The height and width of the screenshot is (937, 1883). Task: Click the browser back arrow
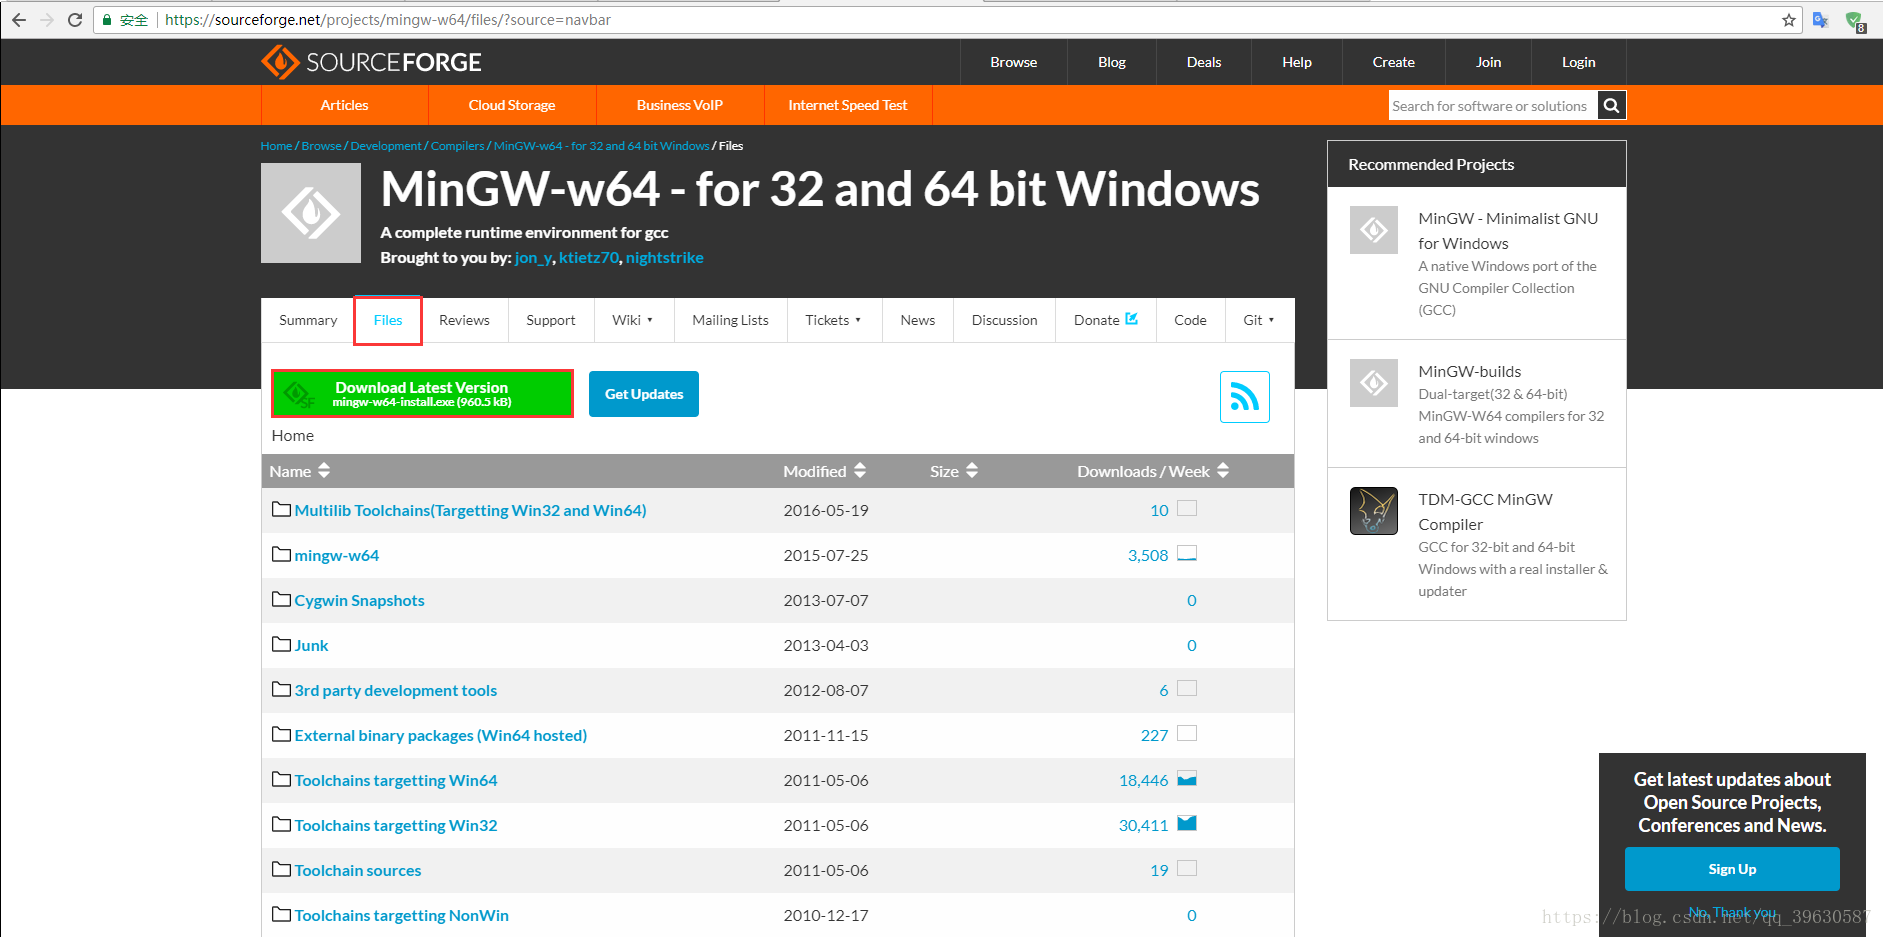(x=19, y=20)
